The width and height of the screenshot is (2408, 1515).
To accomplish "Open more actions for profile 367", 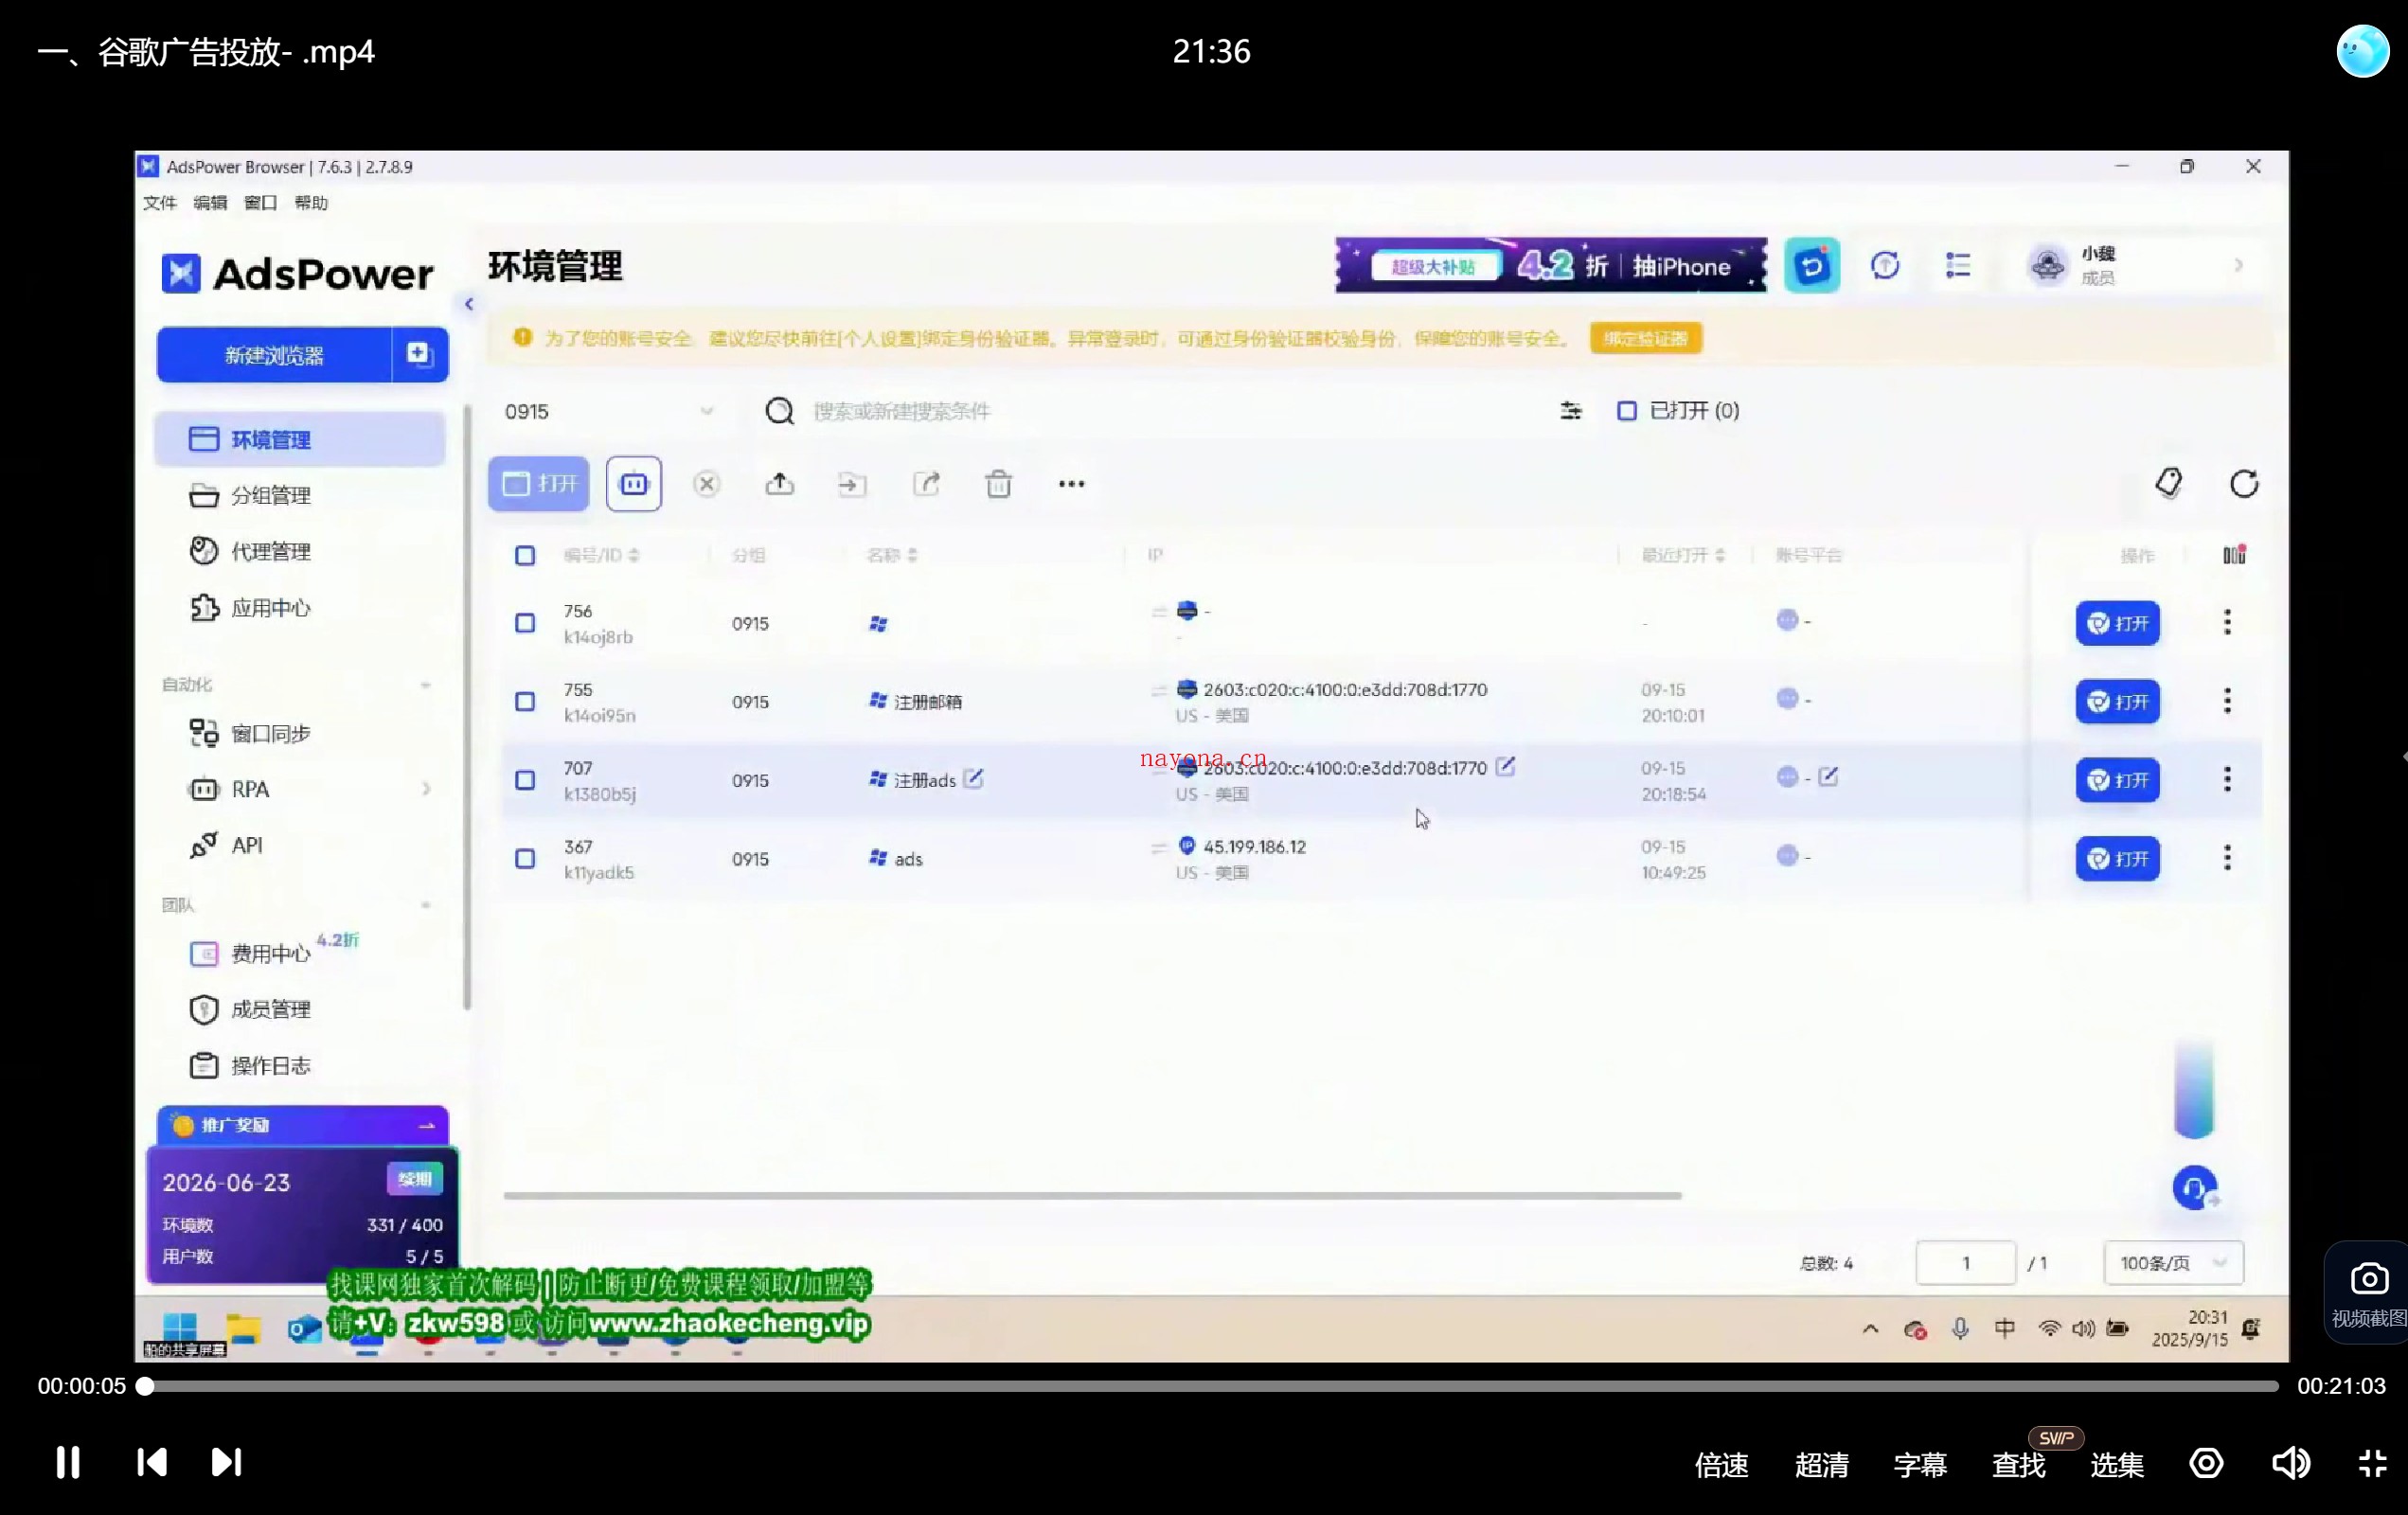I will coord(2227,858).
